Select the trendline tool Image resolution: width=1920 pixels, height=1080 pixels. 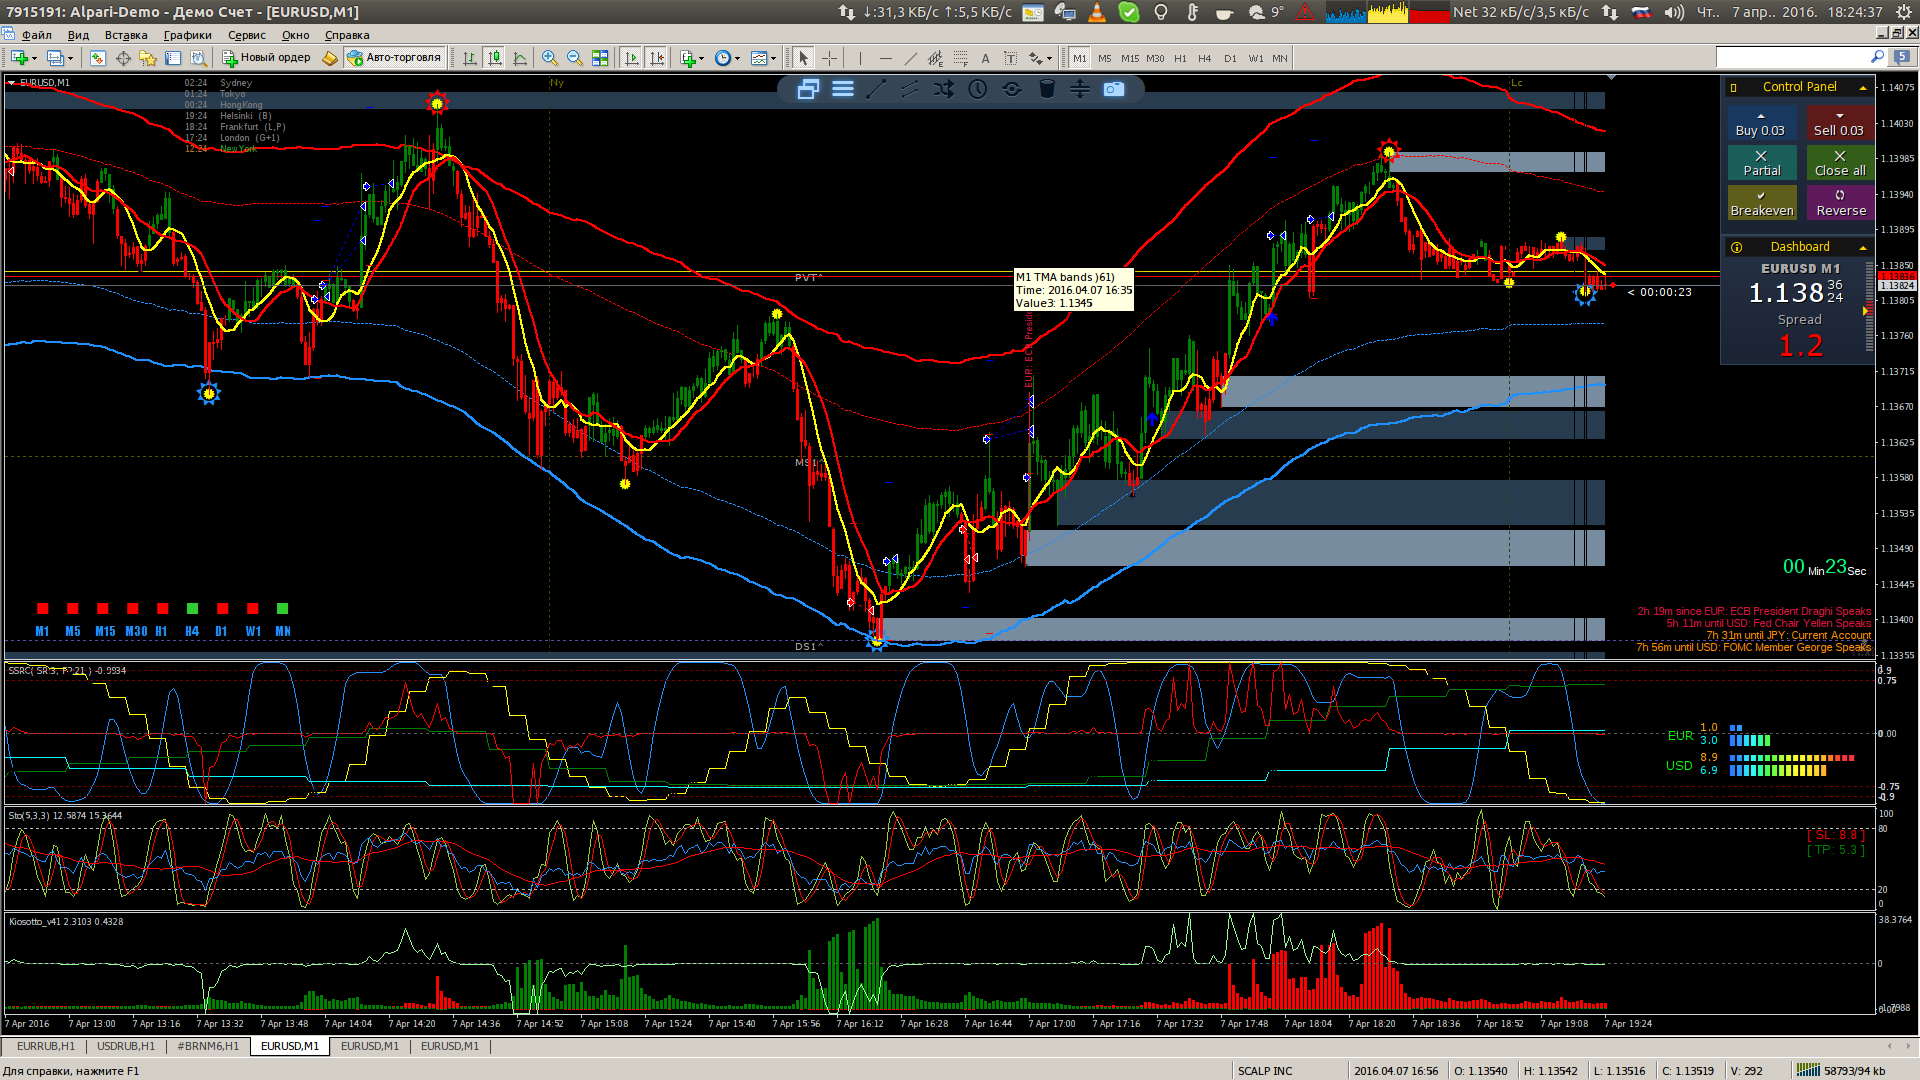point(910,58)
